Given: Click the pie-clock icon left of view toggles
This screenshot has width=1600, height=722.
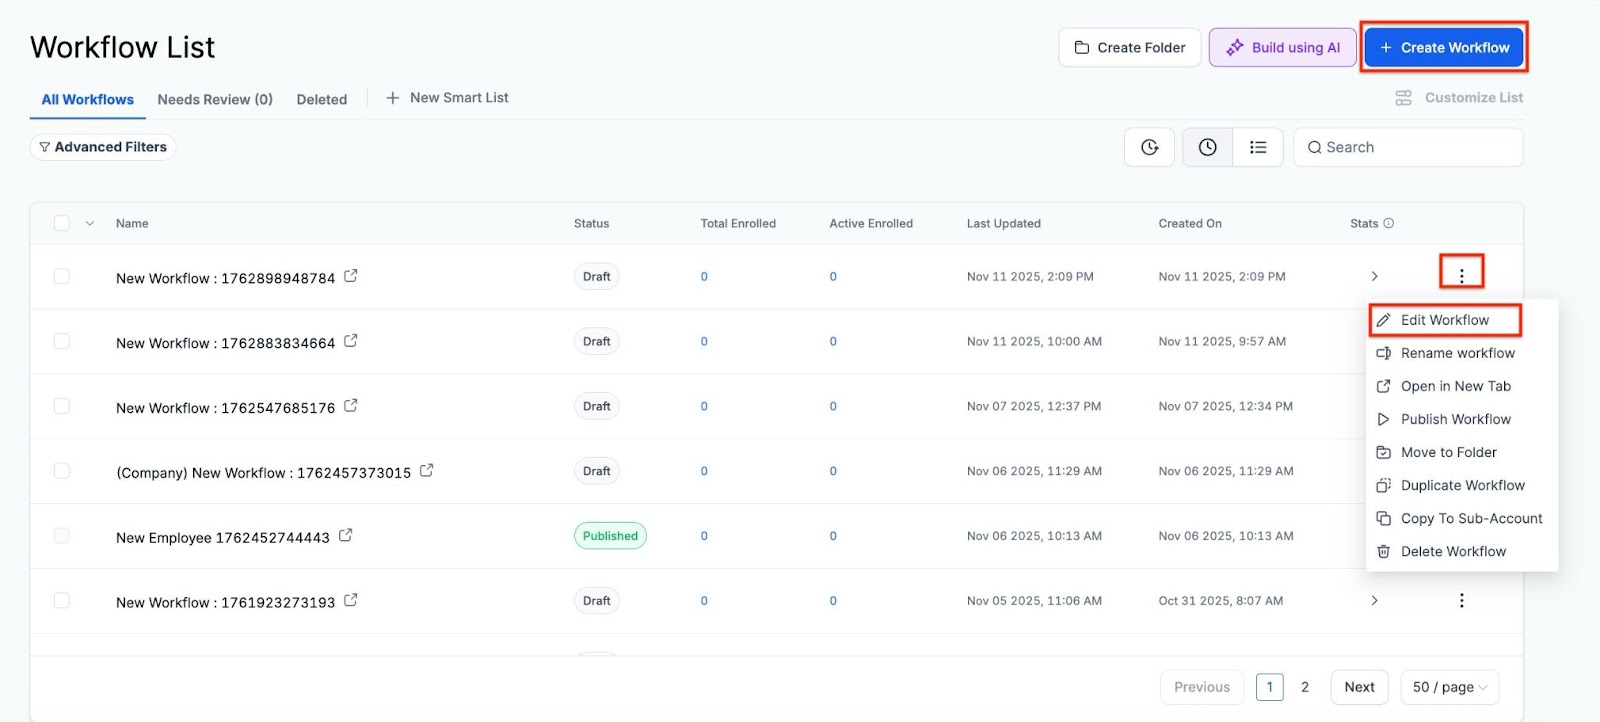Looking at the screenshot, I should point(1149,147).
